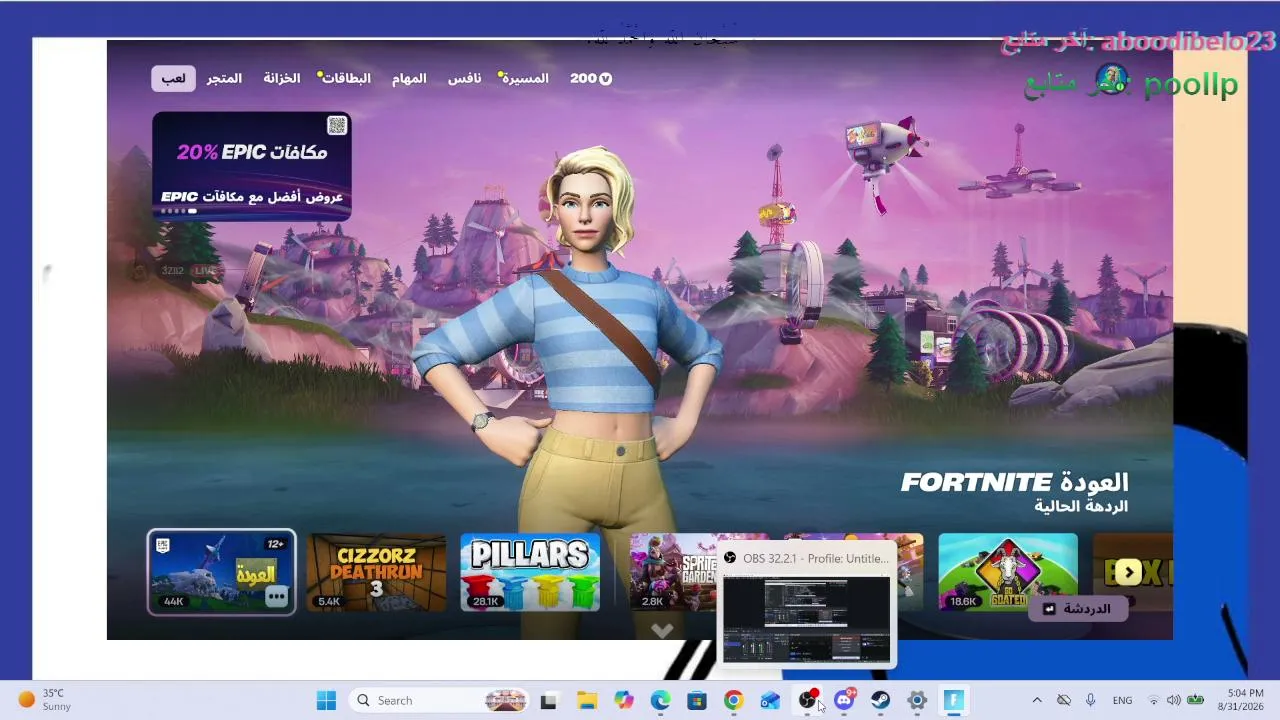1280x720 pixels.
Task: Open Task View on the taskbar
Action: (x=548, y=700)
